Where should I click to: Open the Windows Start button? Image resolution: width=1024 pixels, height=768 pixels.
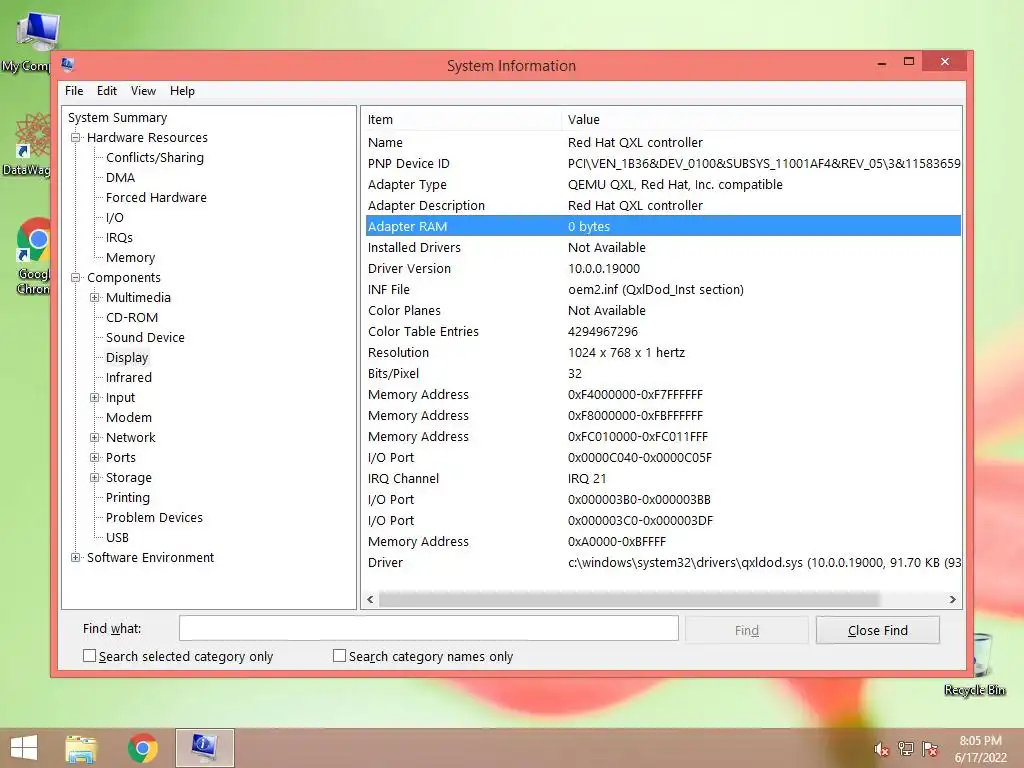pos(24,748)
